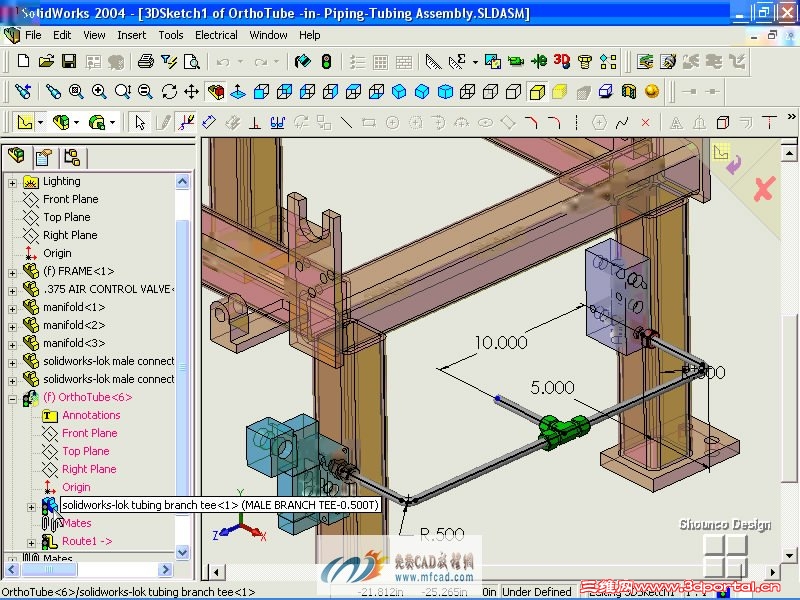Click the New document icon
This screenshot has height=600, width=800.
point(23,61)
